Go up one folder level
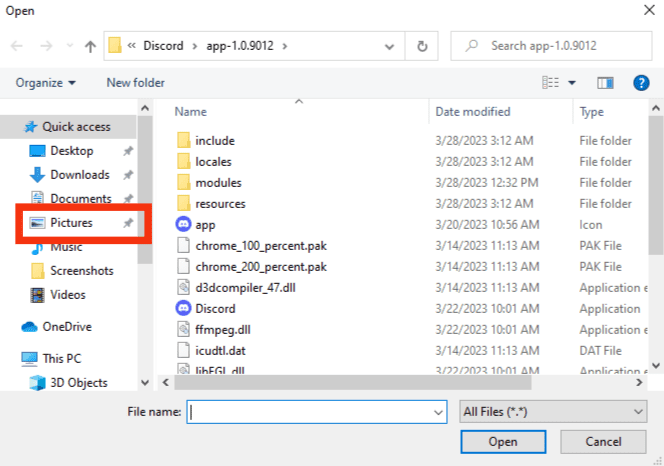The height and width of the screenshot is (466, 664). pos(90,46)
